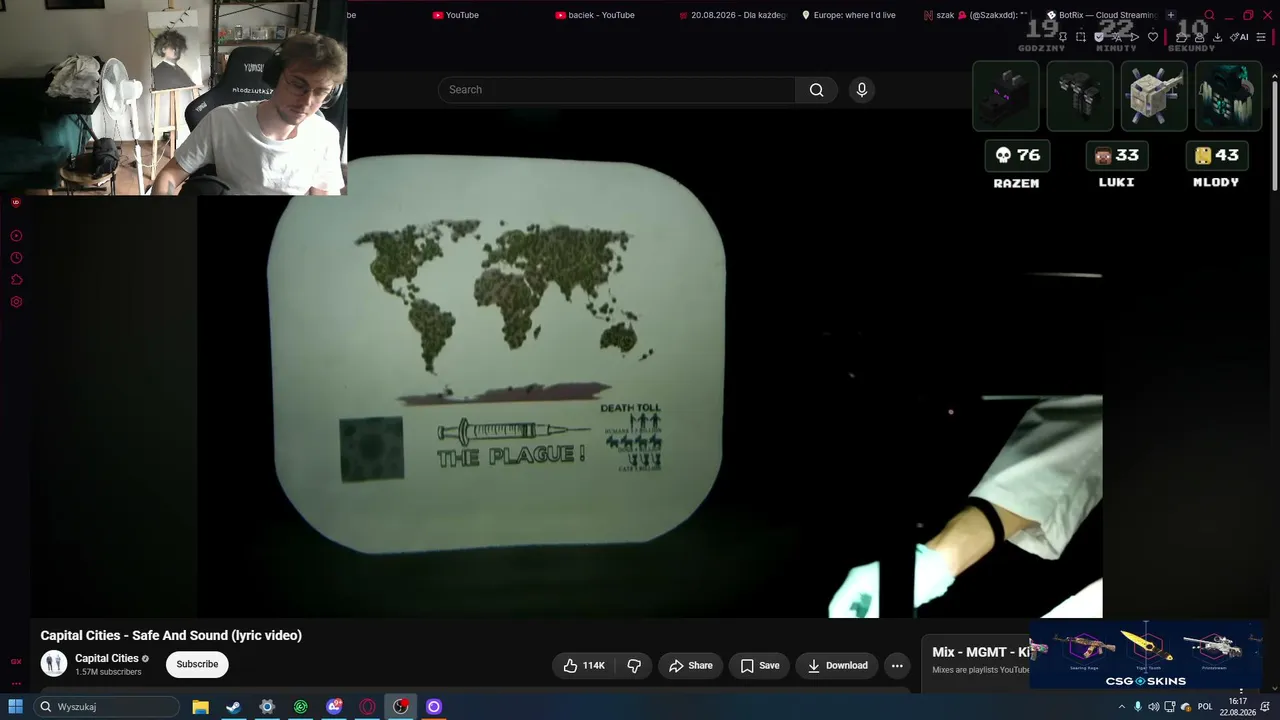
Task: Open Opera browser from the taskbar
Action: [367, 707]
